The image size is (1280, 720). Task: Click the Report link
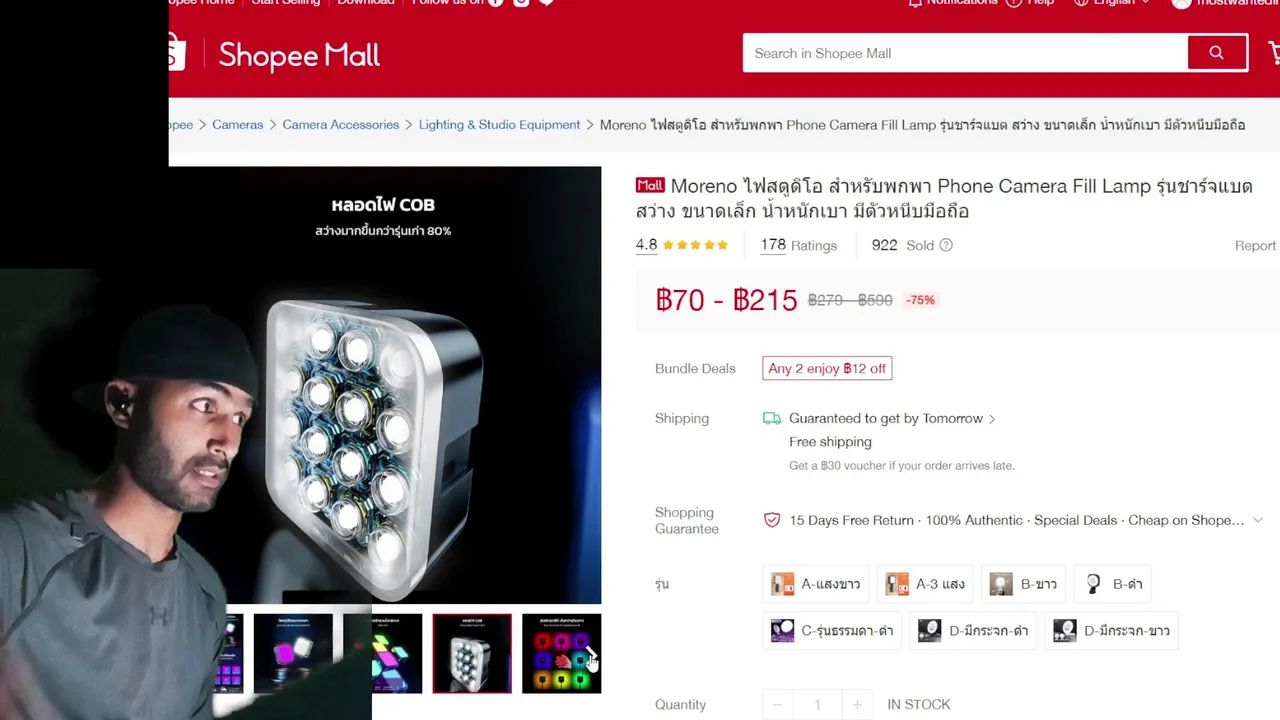click(x=1255, y=246)
